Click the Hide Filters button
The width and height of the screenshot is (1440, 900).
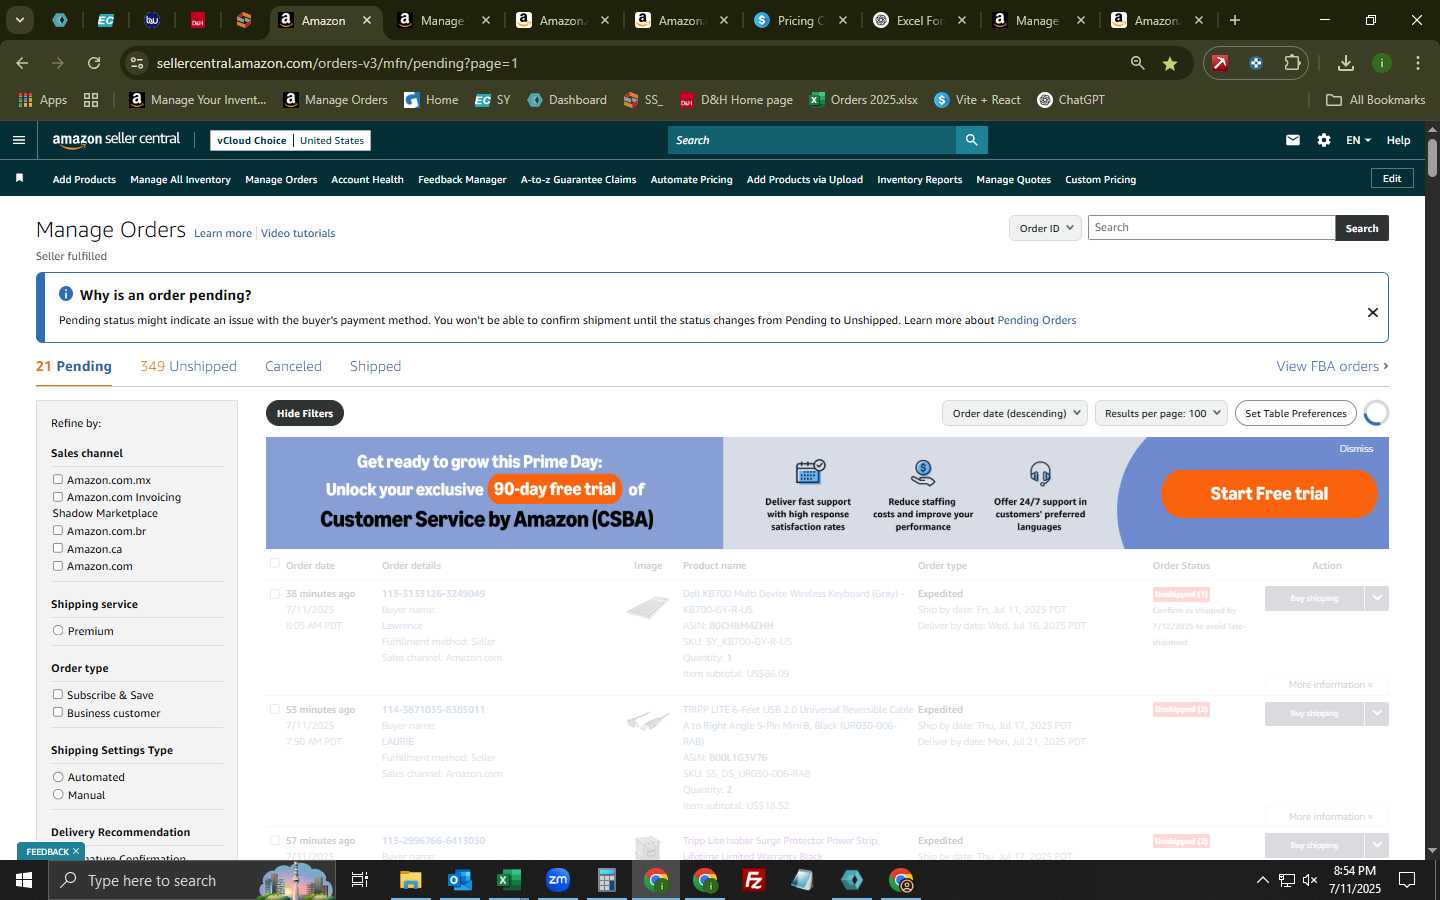[305, 413]
